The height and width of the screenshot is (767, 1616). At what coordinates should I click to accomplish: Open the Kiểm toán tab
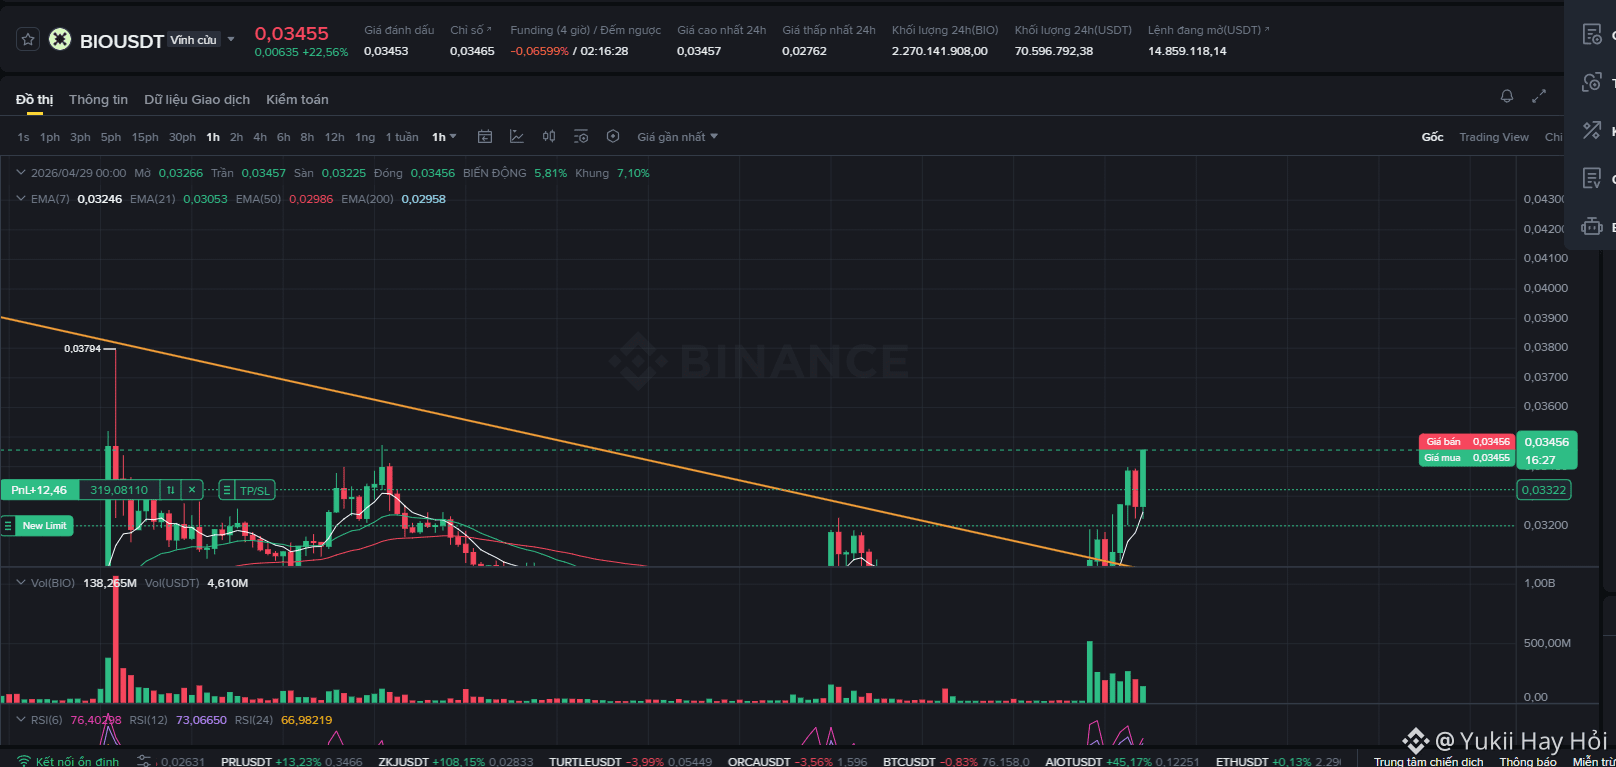pos(297,100)
